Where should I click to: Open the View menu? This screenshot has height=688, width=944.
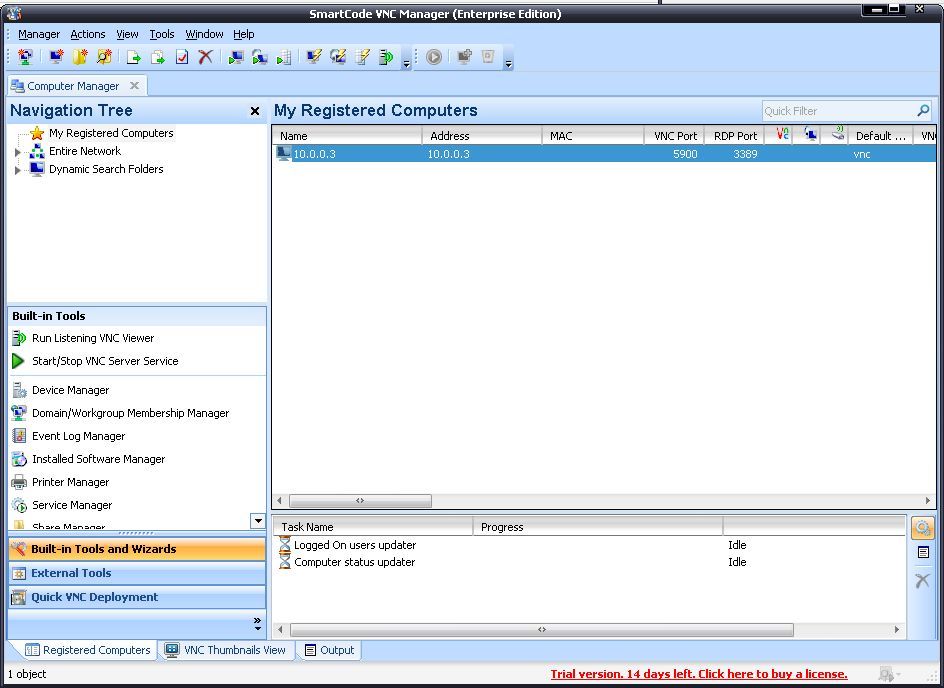coord(127,34)
